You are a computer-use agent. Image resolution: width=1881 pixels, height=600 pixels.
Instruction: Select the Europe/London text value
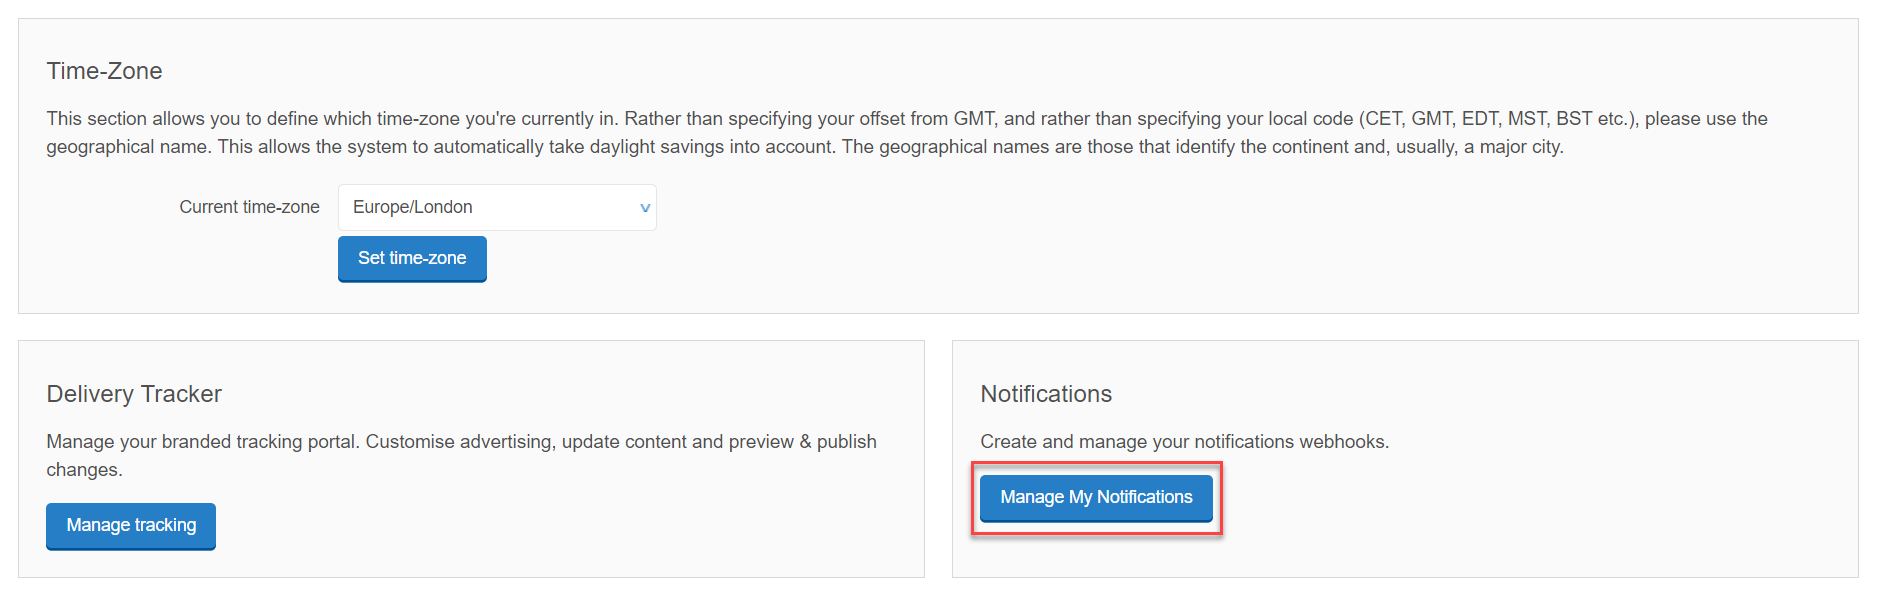(412, 206)
